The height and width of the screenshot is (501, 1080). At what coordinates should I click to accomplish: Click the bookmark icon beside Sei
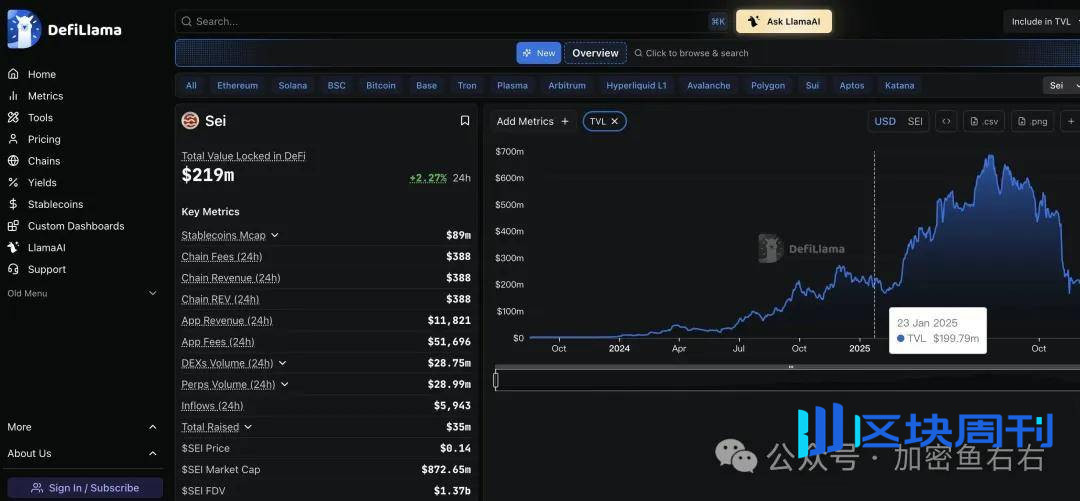click(465, 121)
